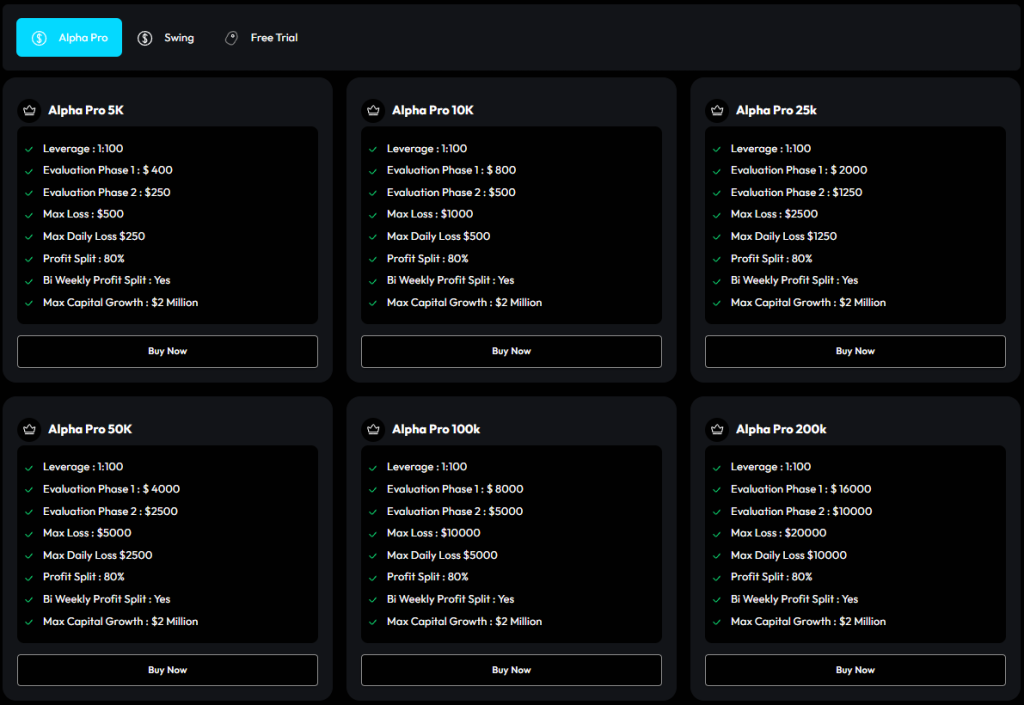Click the checkmark beside Evaluation Phase 2 : $500
Screen dimensions: 1024x705
pos(373,193)
